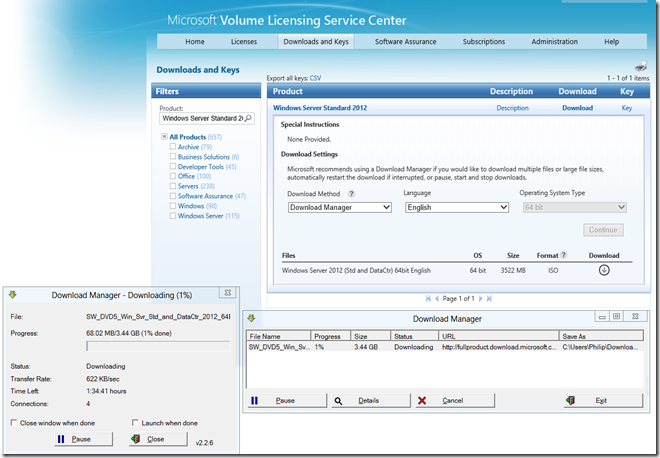Click the printer icon near Downloads and Keys
Image resolution: width=660 pixels, height=458 pixels.
point(641,66)
